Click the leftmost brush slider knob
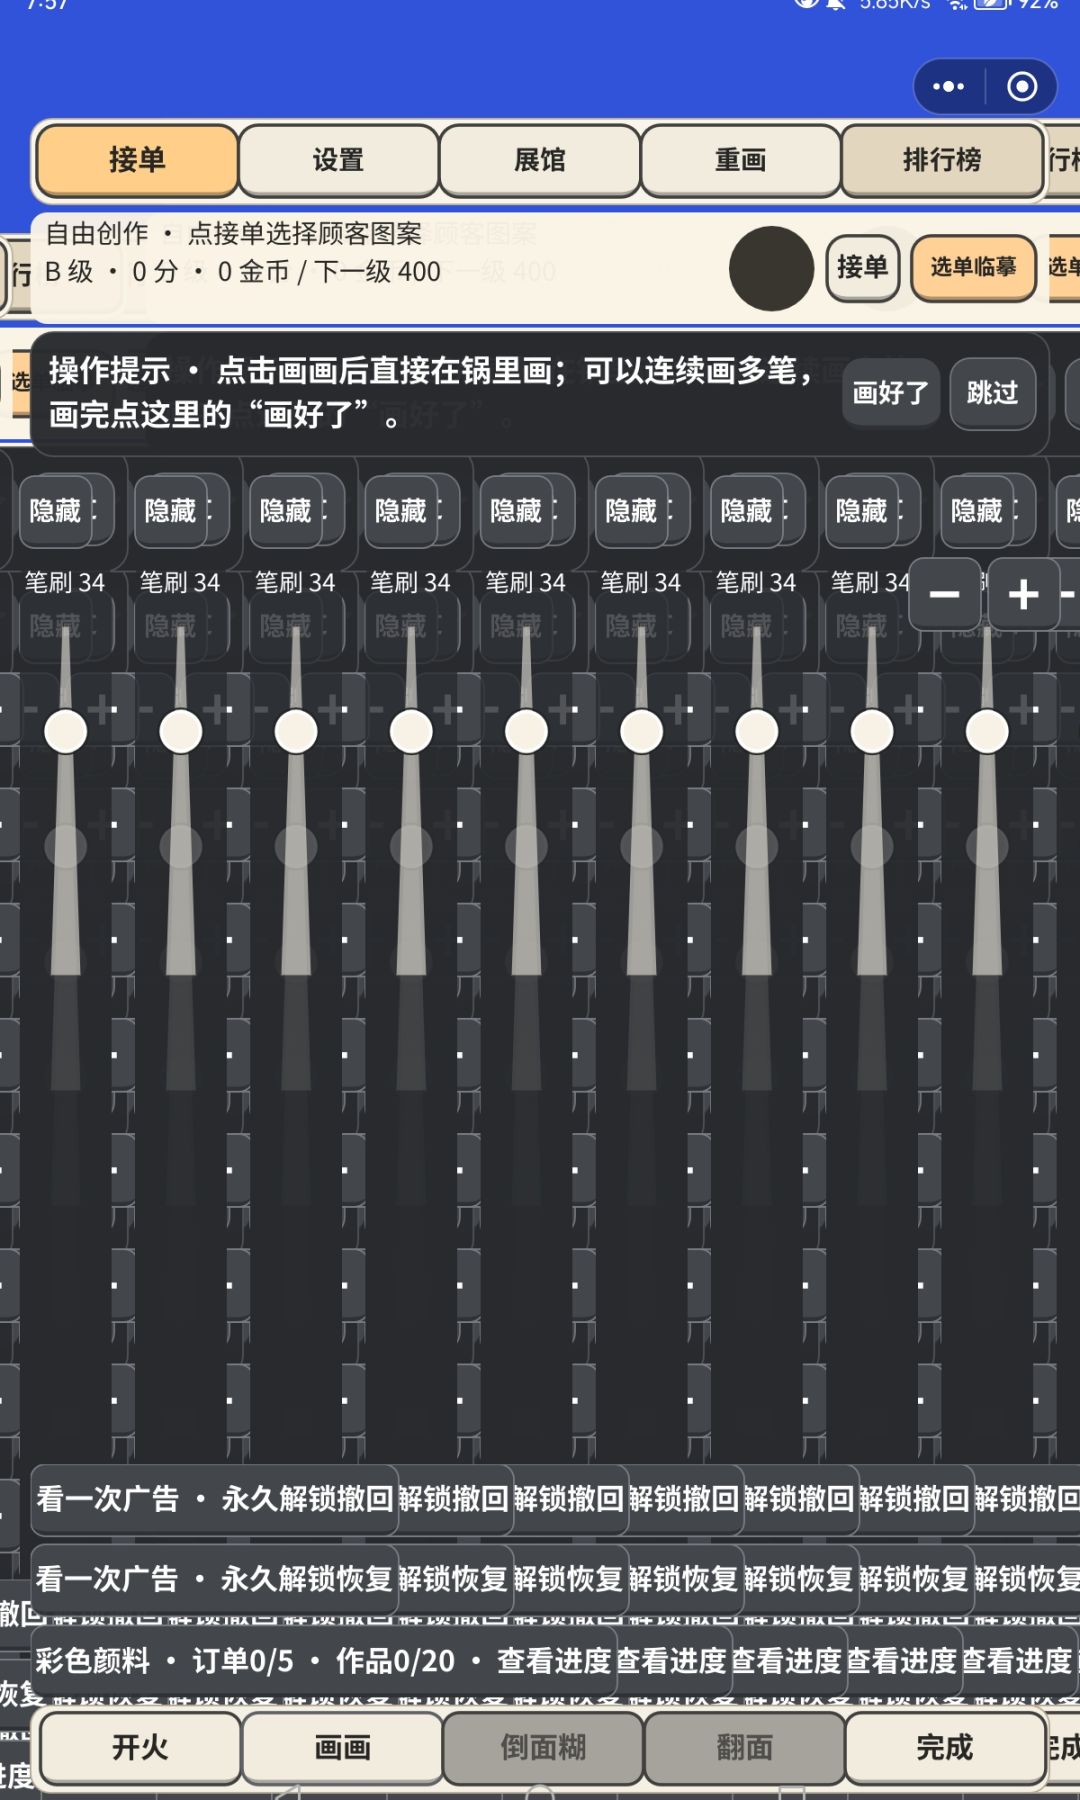Image resolution: width=1080 pixels, height=1800 pixels. click(x=66, y=732)
